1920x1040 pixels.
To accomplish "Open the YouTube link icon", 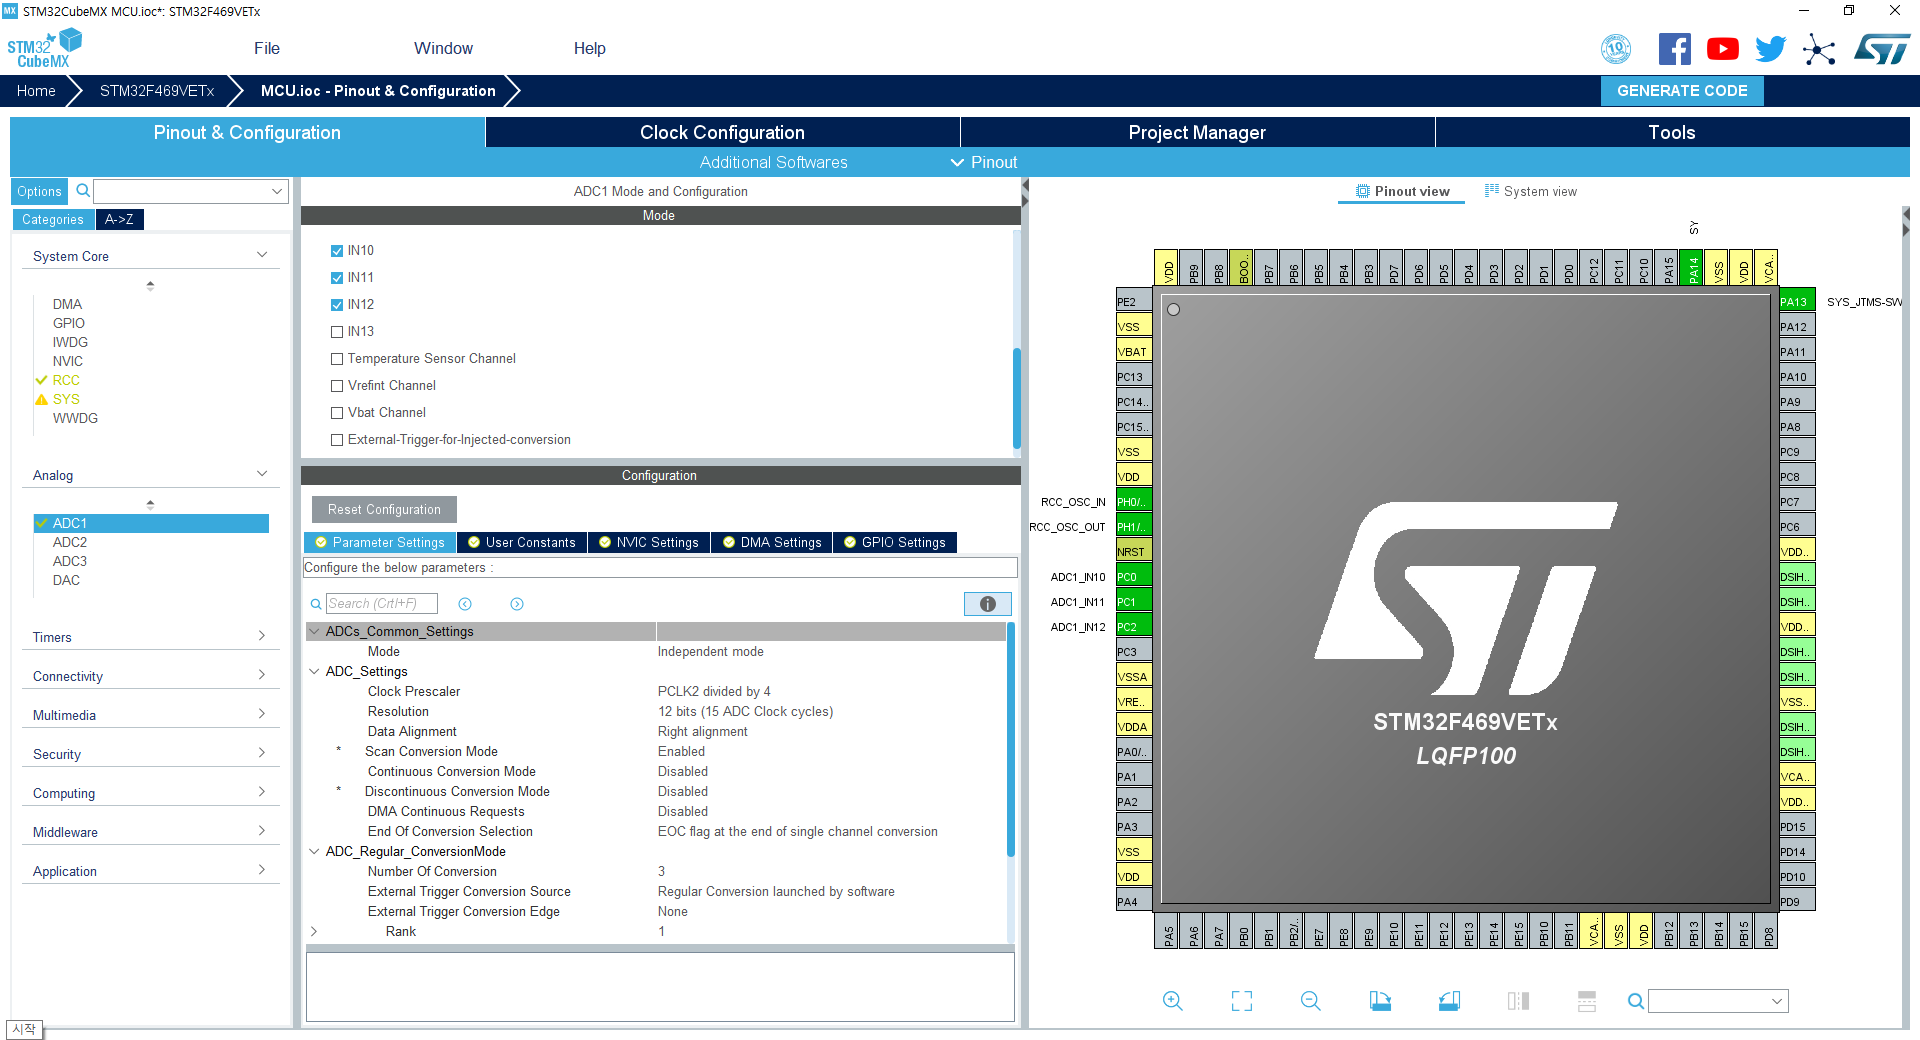I will click(1722, 49).
